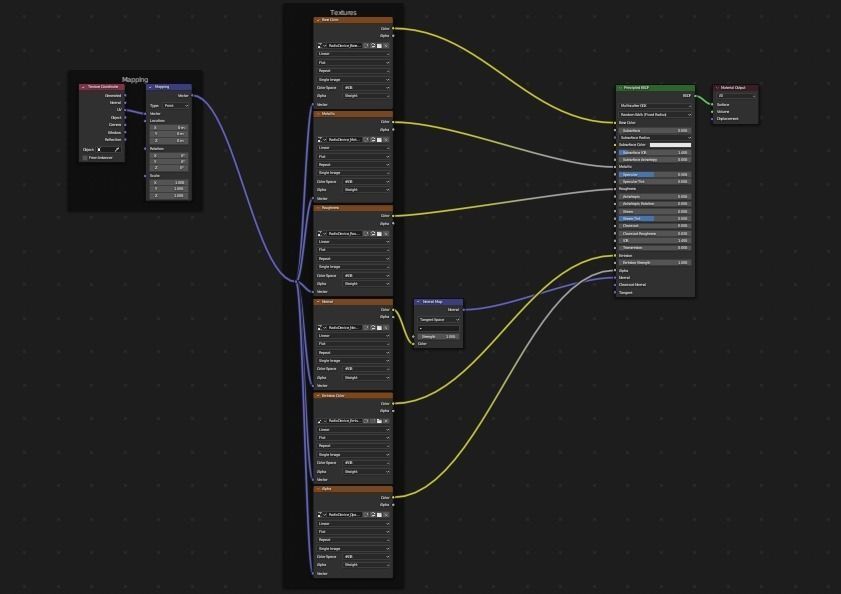Image resolution: width=841 pixels, height=594 pixels.
Task: Open the Single Image source dropdown on Normal node
Action: click(353, 361)
